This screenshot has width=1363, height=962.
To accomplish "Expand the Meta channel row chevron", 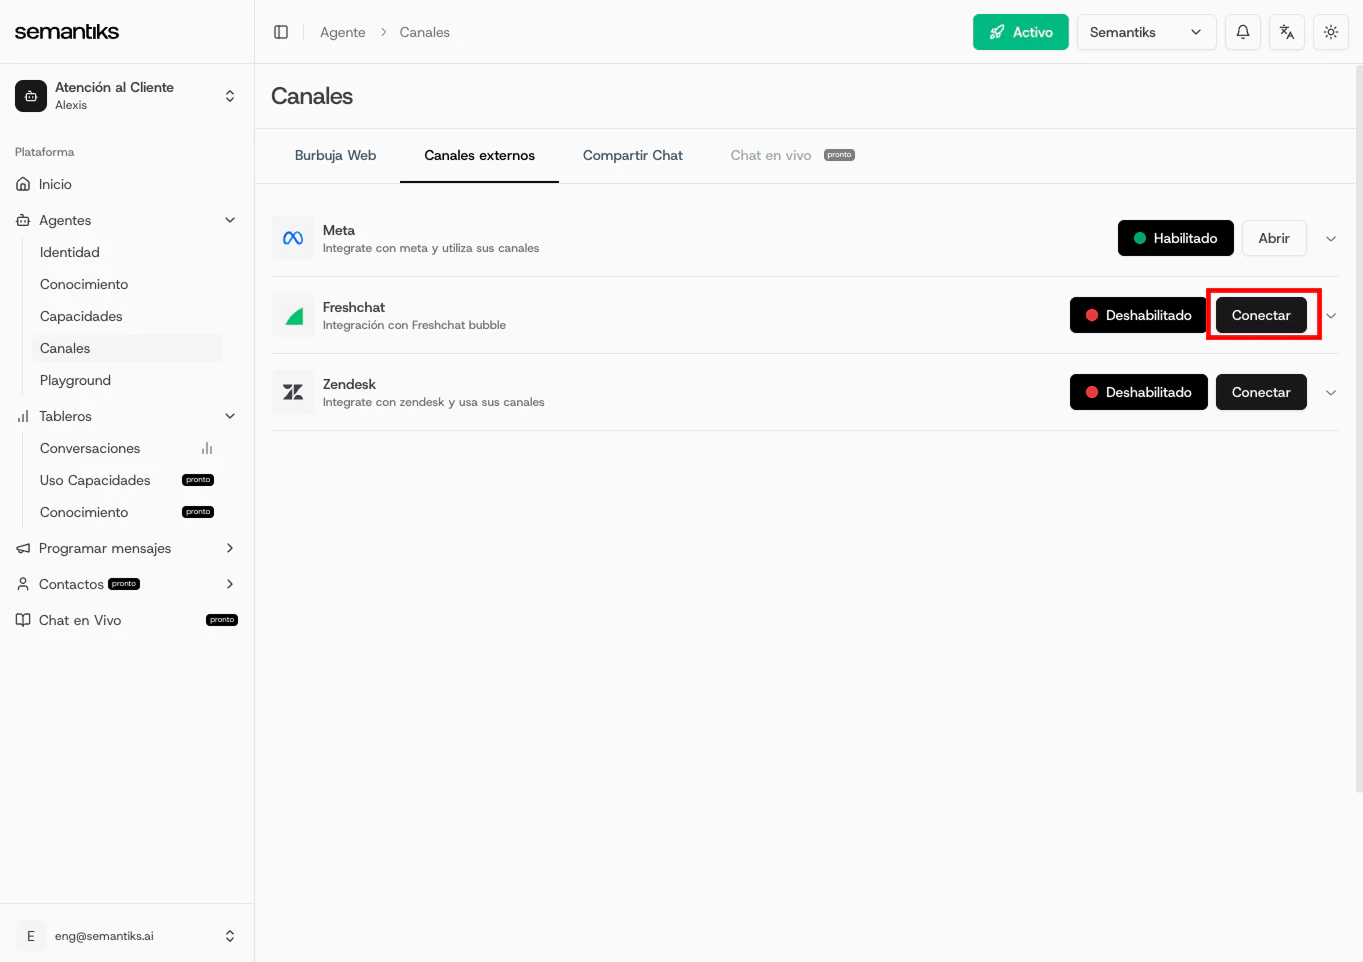I will (1331, 238).
